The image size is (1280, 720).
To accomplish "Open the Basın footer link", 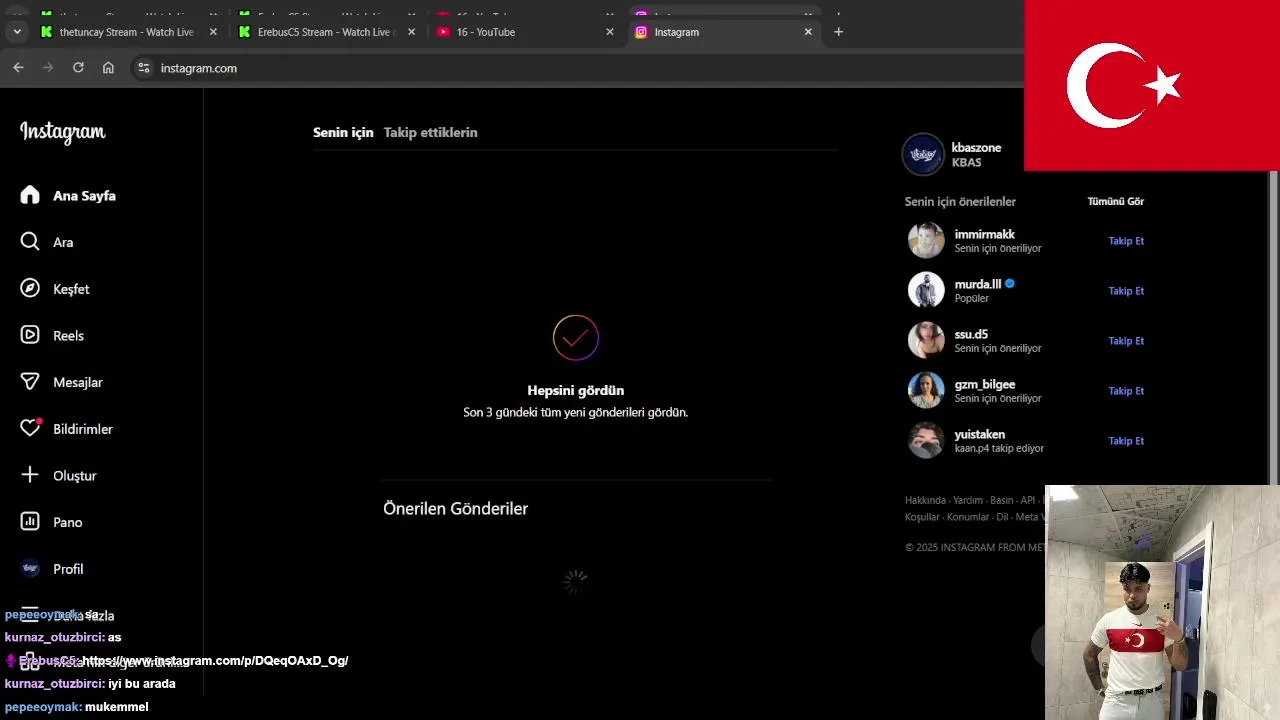I will (x=1002, y=500).
